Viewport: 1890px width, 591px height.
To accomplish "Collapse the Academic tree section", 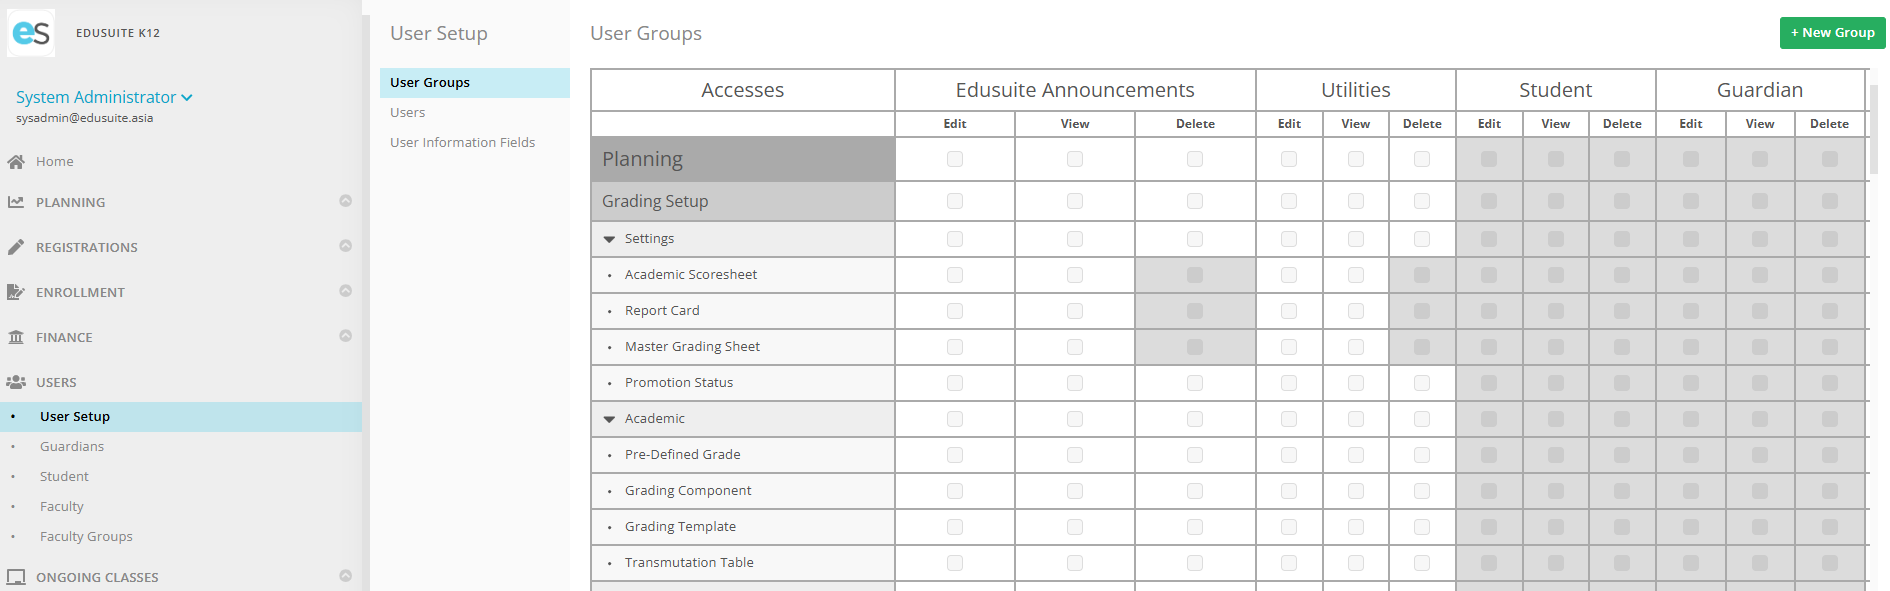I will (x=609, y=419).
